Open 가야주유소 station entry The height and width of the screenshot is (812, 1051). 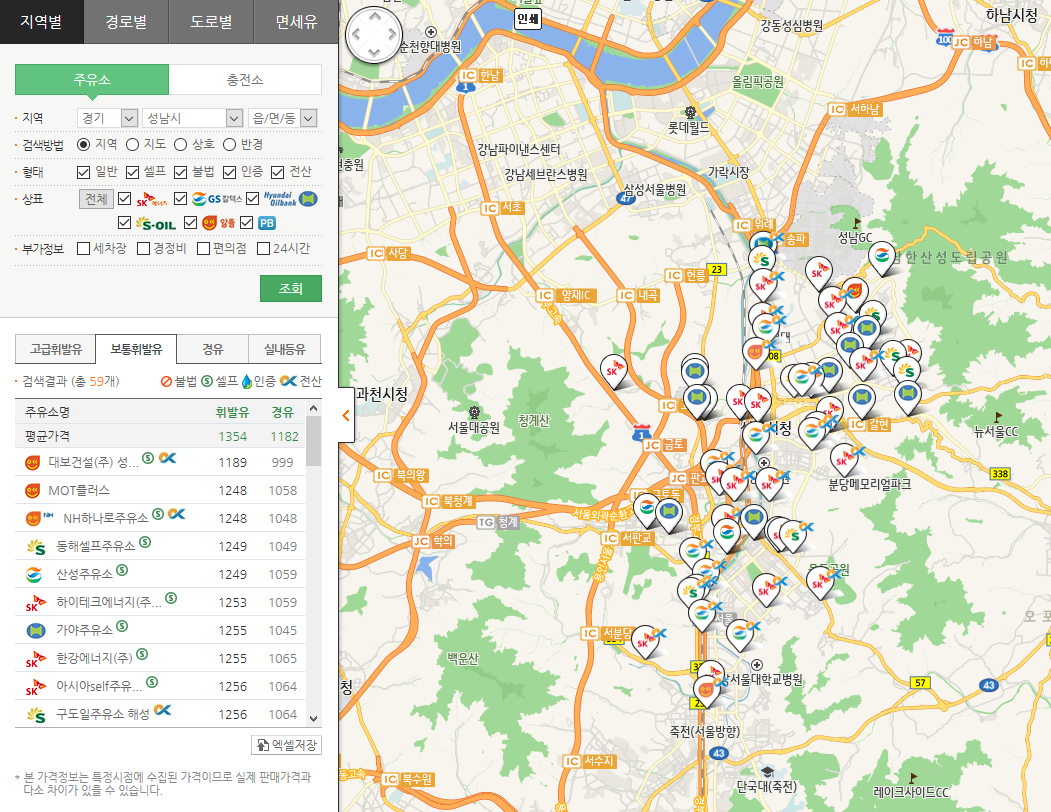160,630
